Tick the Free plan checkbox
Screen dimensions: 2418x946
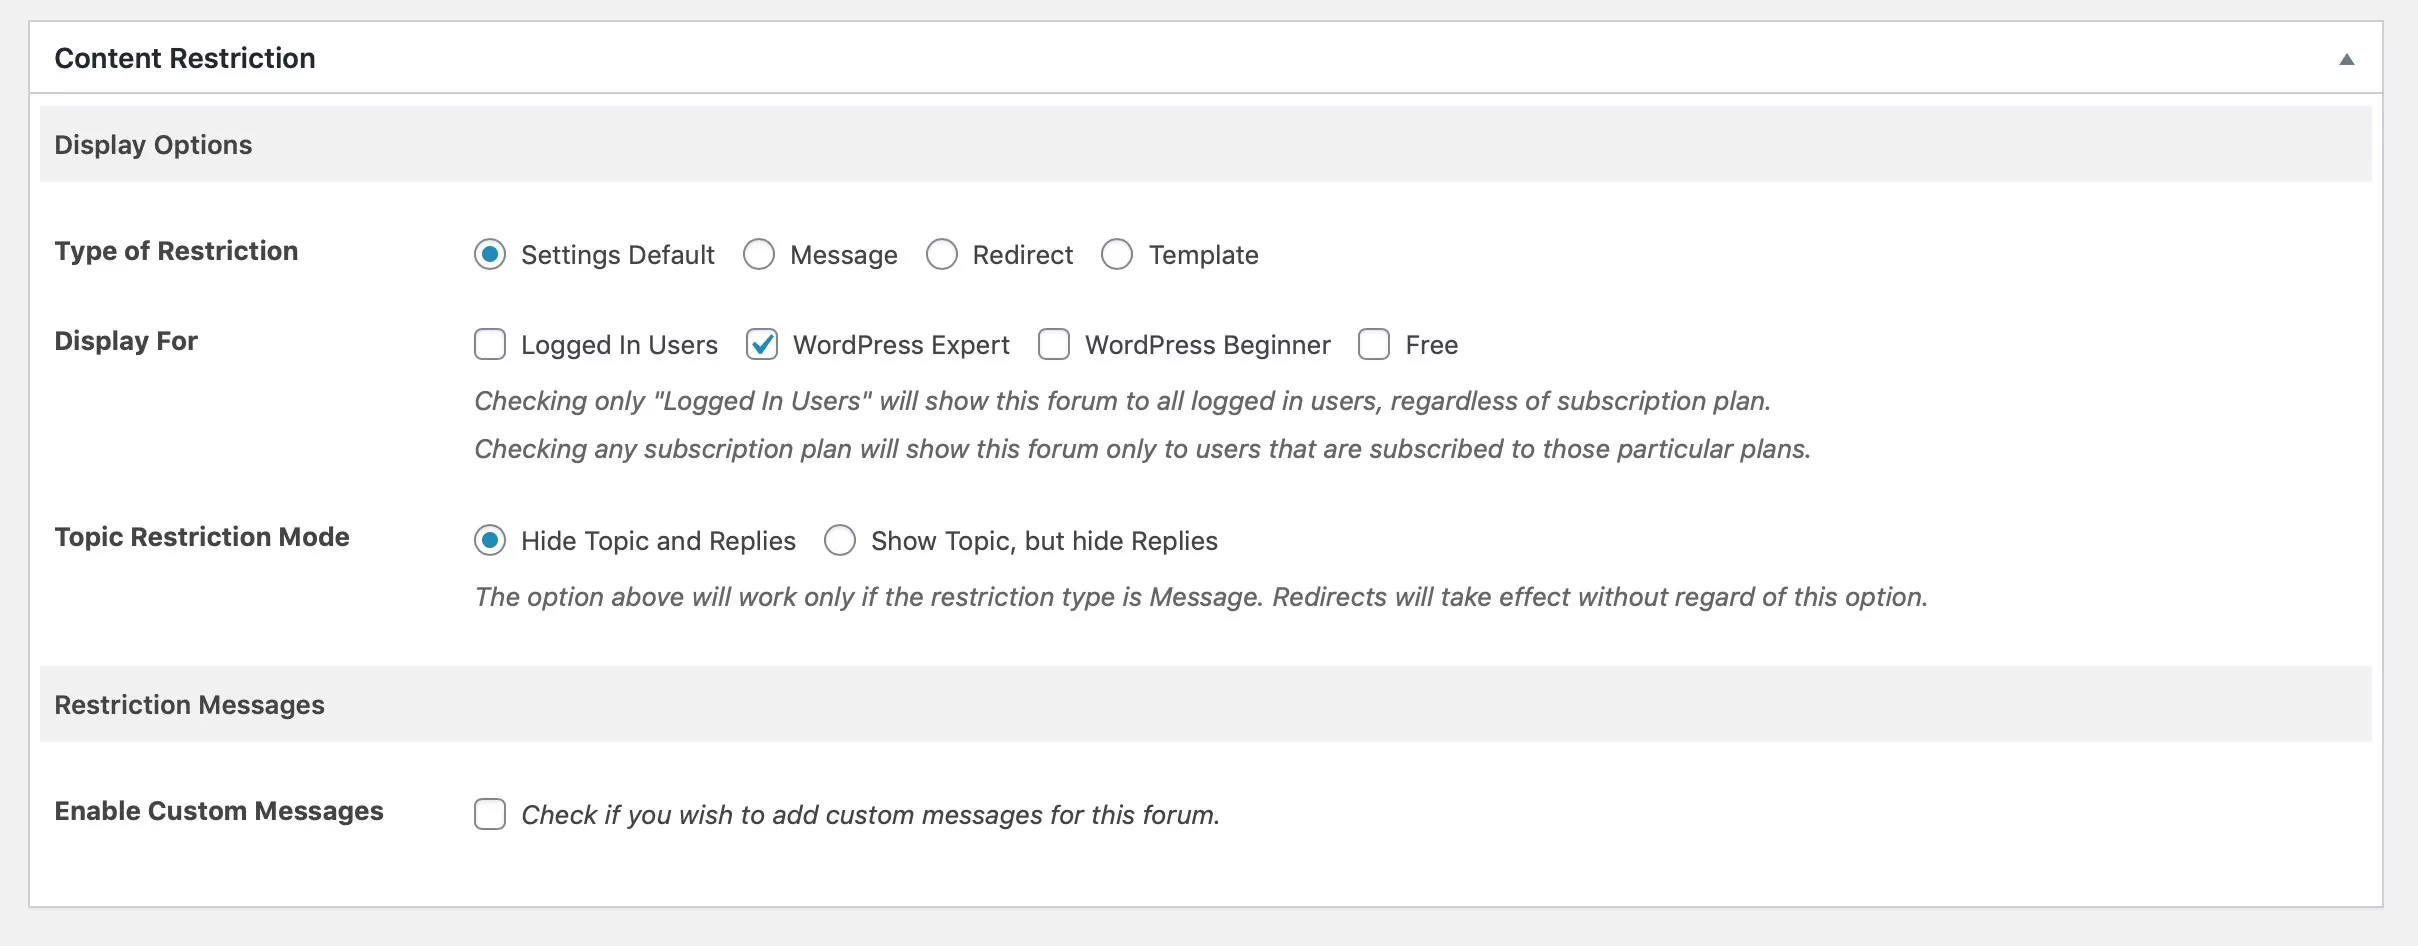[1374, 345]
